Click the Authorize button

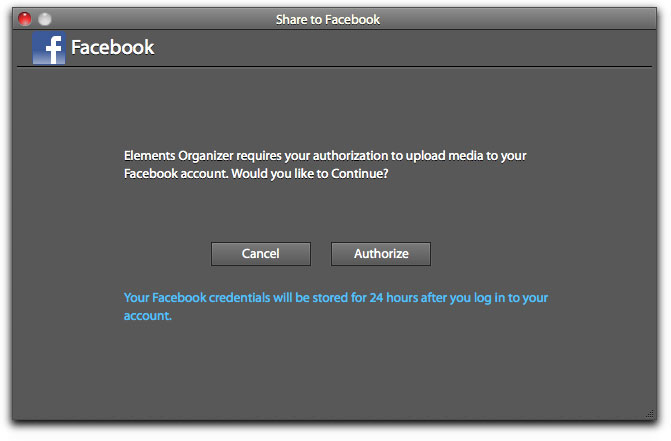[x=380, y=254]
